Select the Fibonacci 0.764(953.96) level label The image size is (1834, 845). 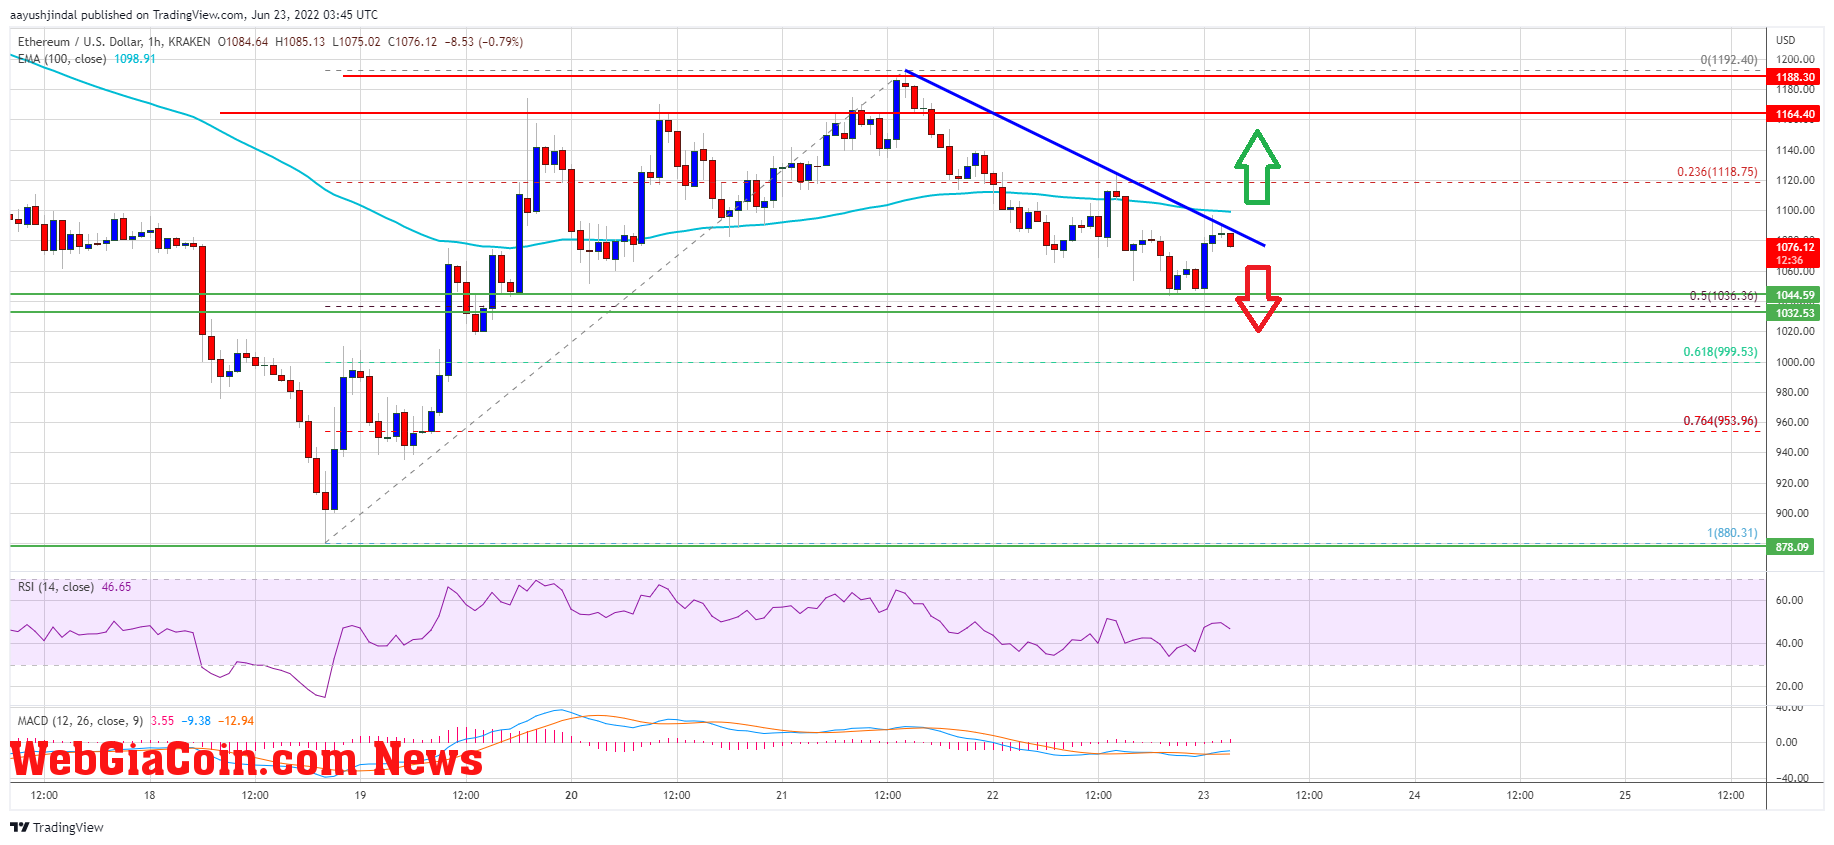pyautogui.click(x=1720, y=421)
